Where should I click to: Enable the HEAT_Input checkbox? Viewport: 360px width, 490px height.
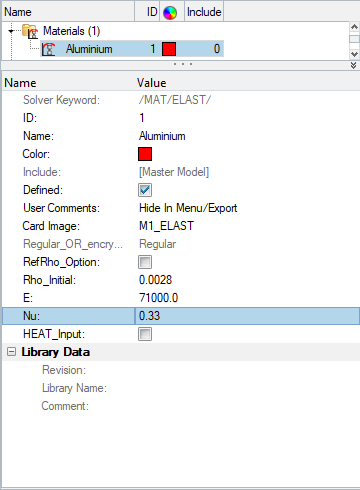(x=145, y=334)
